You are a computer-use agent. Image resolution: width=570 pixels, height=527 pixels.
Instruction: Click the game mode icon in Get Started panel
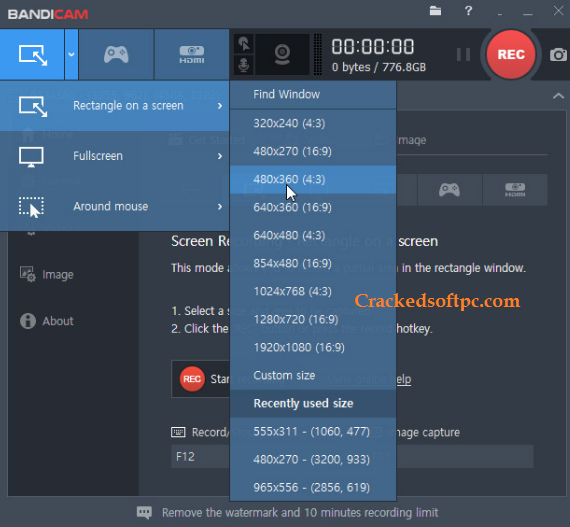tap(450, 190)
